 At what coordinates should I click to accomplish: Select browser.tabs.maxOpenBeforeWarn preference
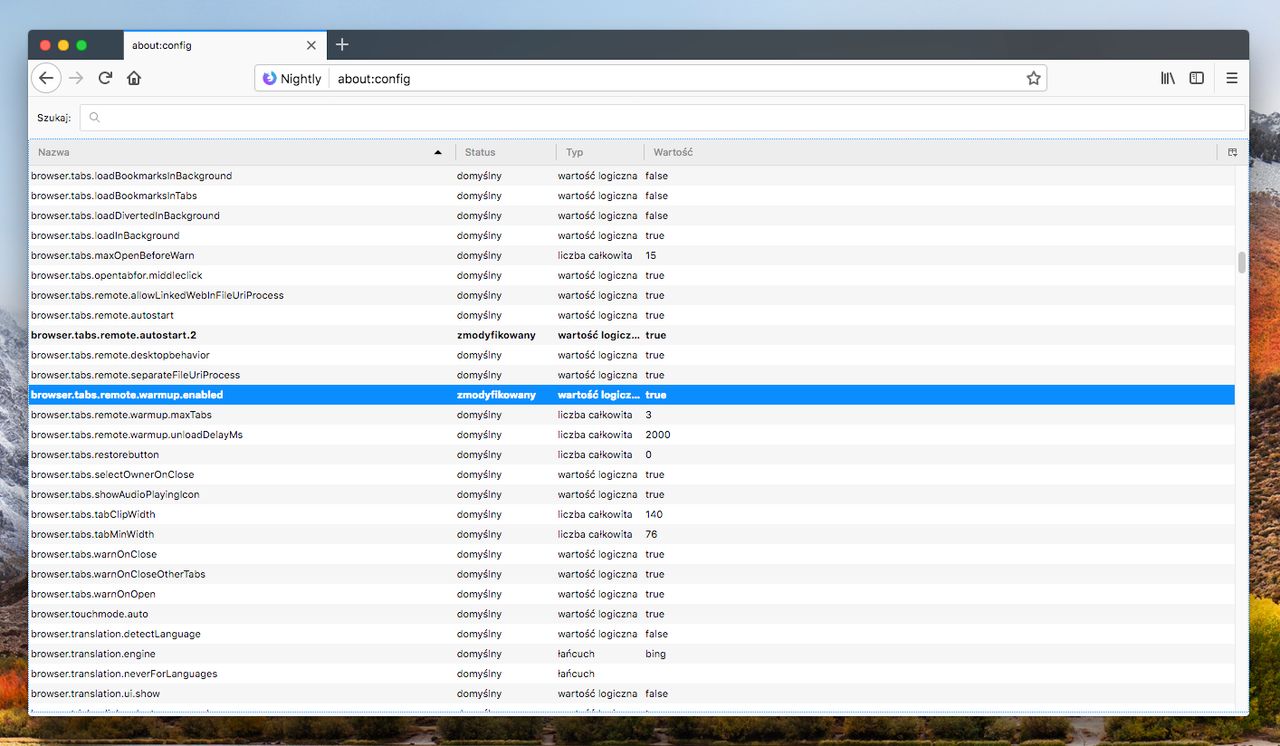pyautogui.click(x=632, y=256)
